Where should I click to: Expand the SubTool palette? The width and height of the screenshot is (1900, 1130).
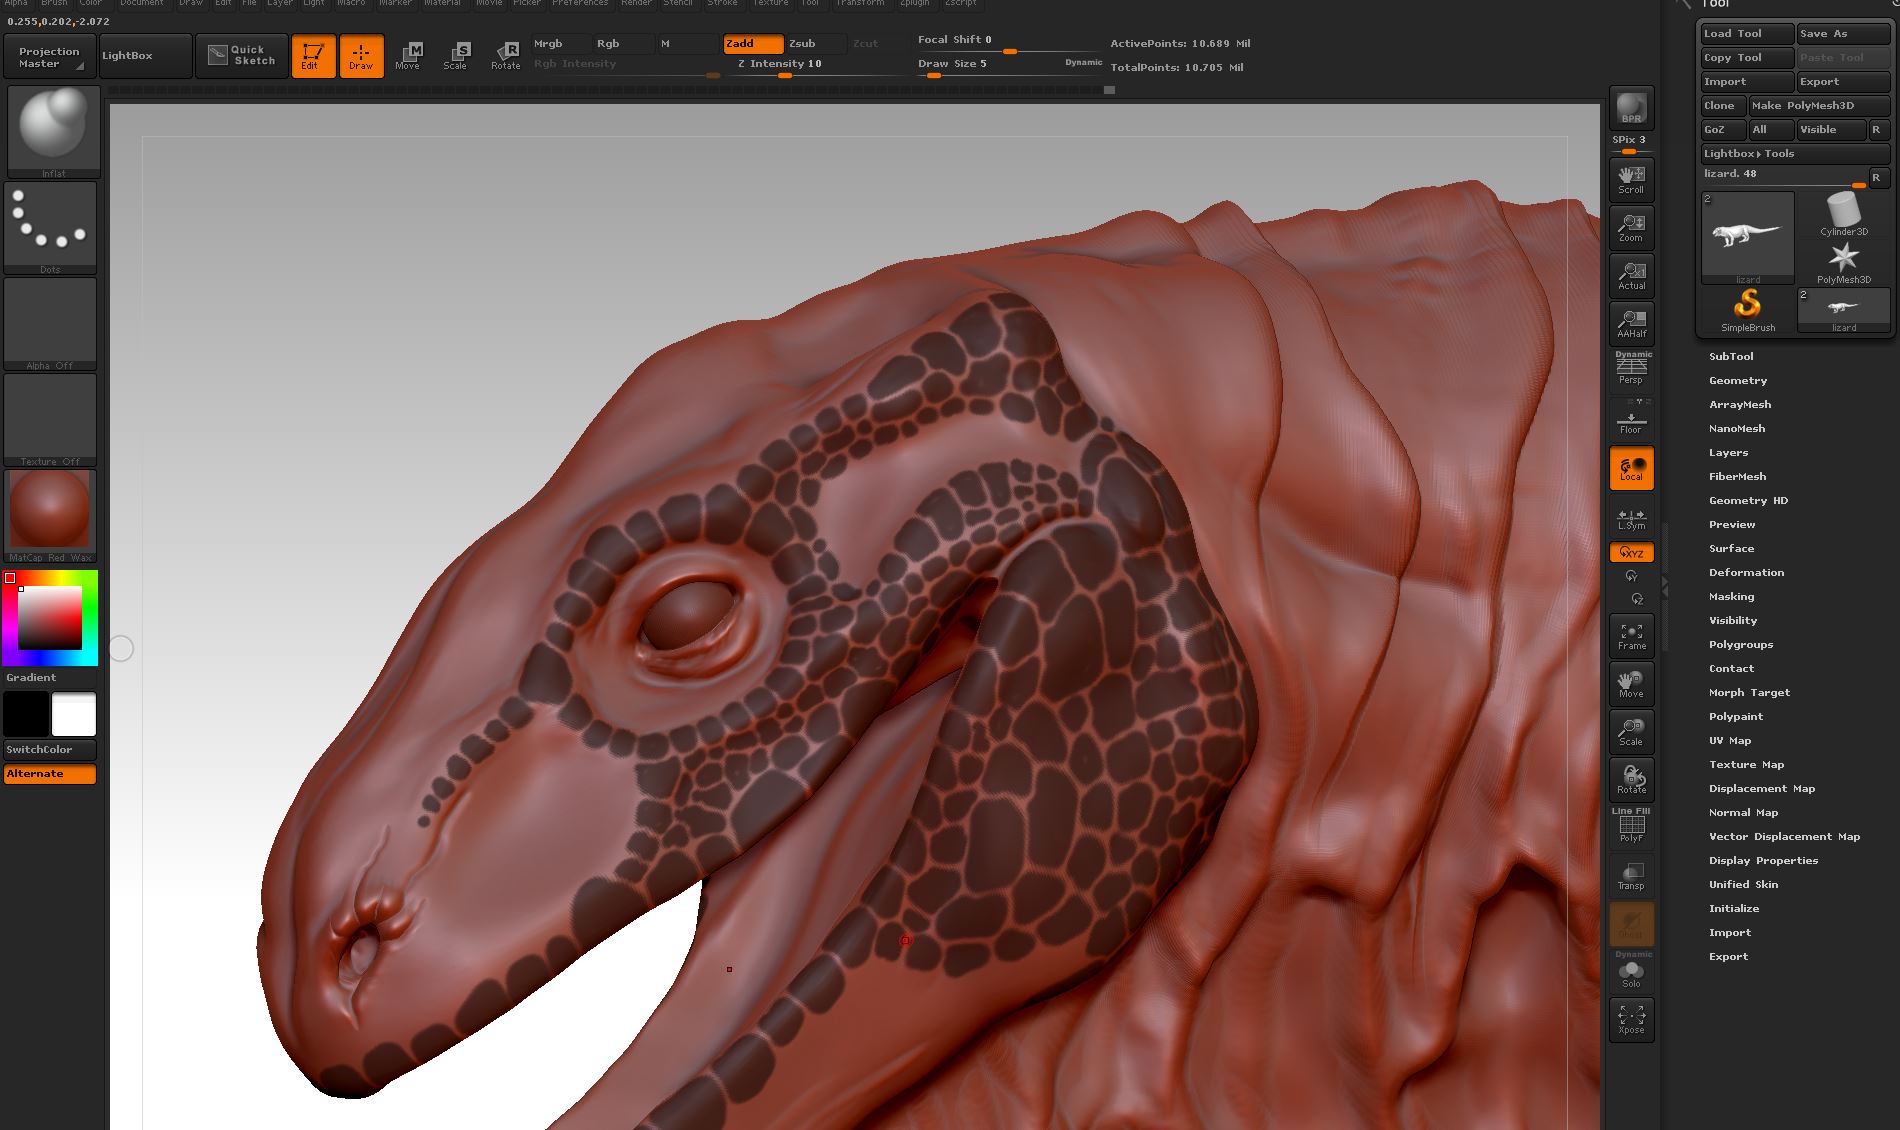pos(1731,357)
